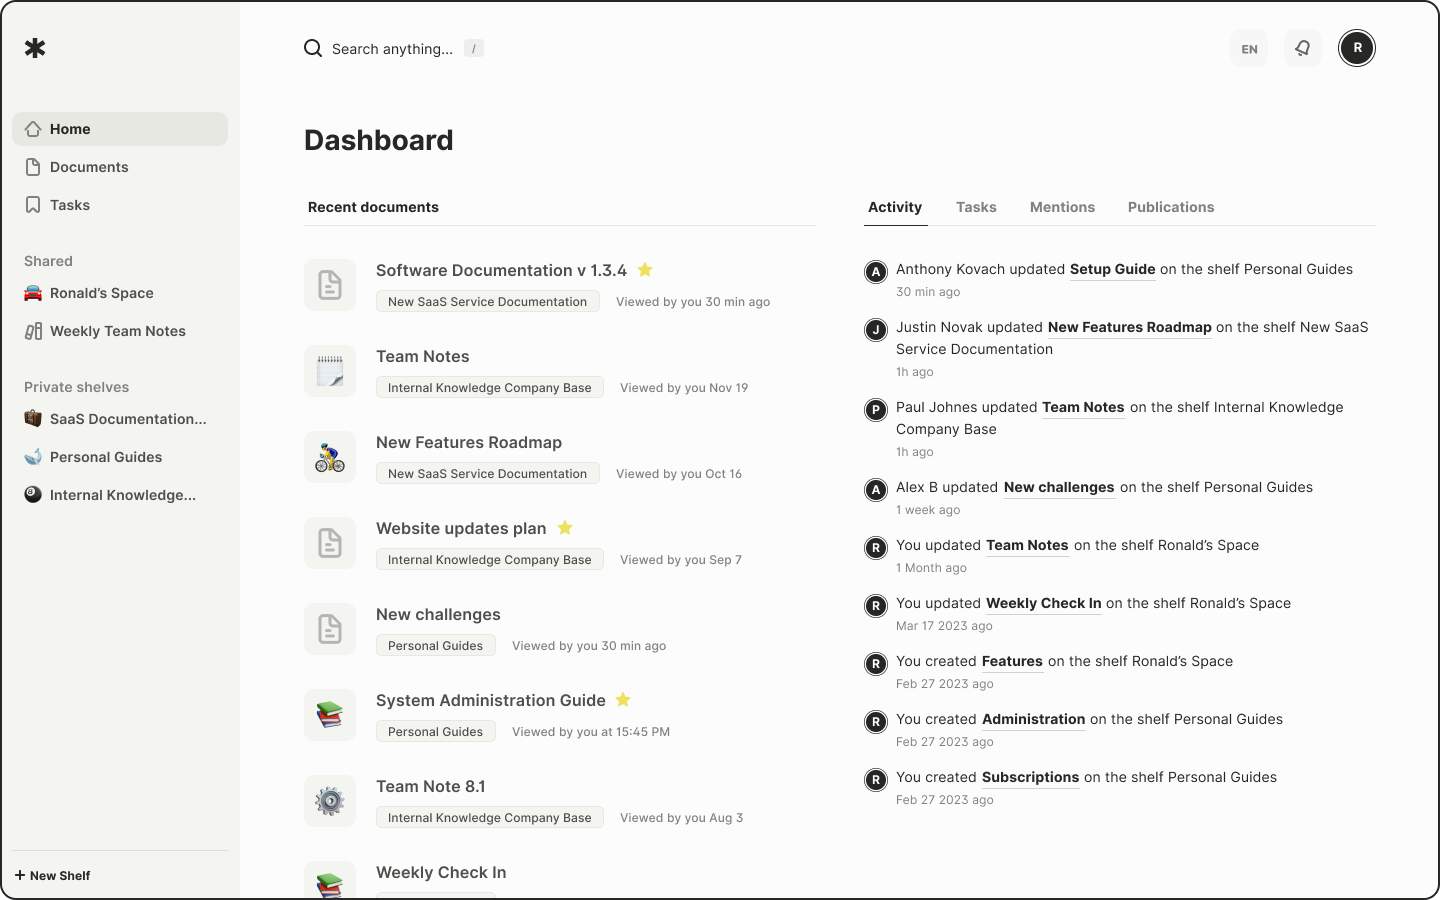
Task: Click the asterisk app logo
Action: click(35, 47)
